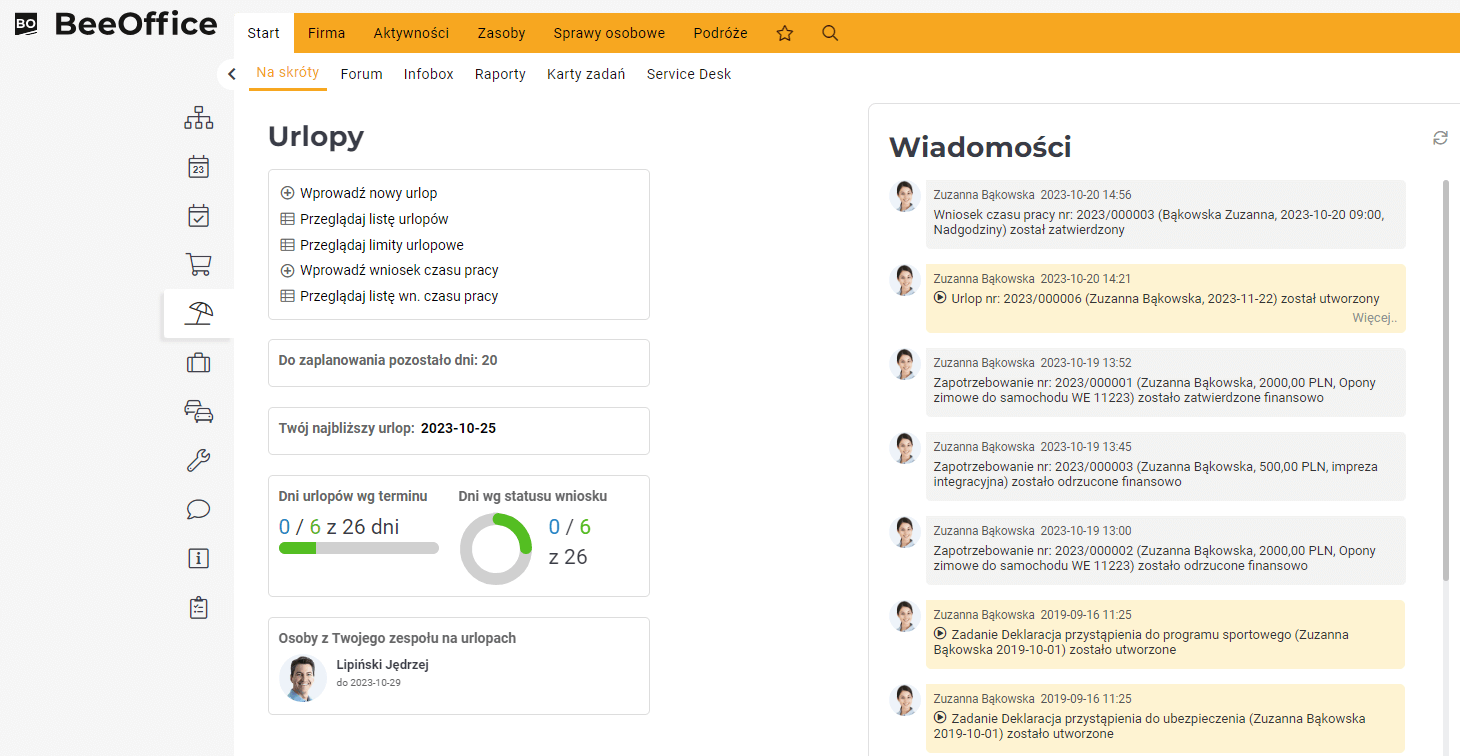Open the shopping cart sidebar icon
Viewport: 1460px width, 756px height.
[199, 265]
